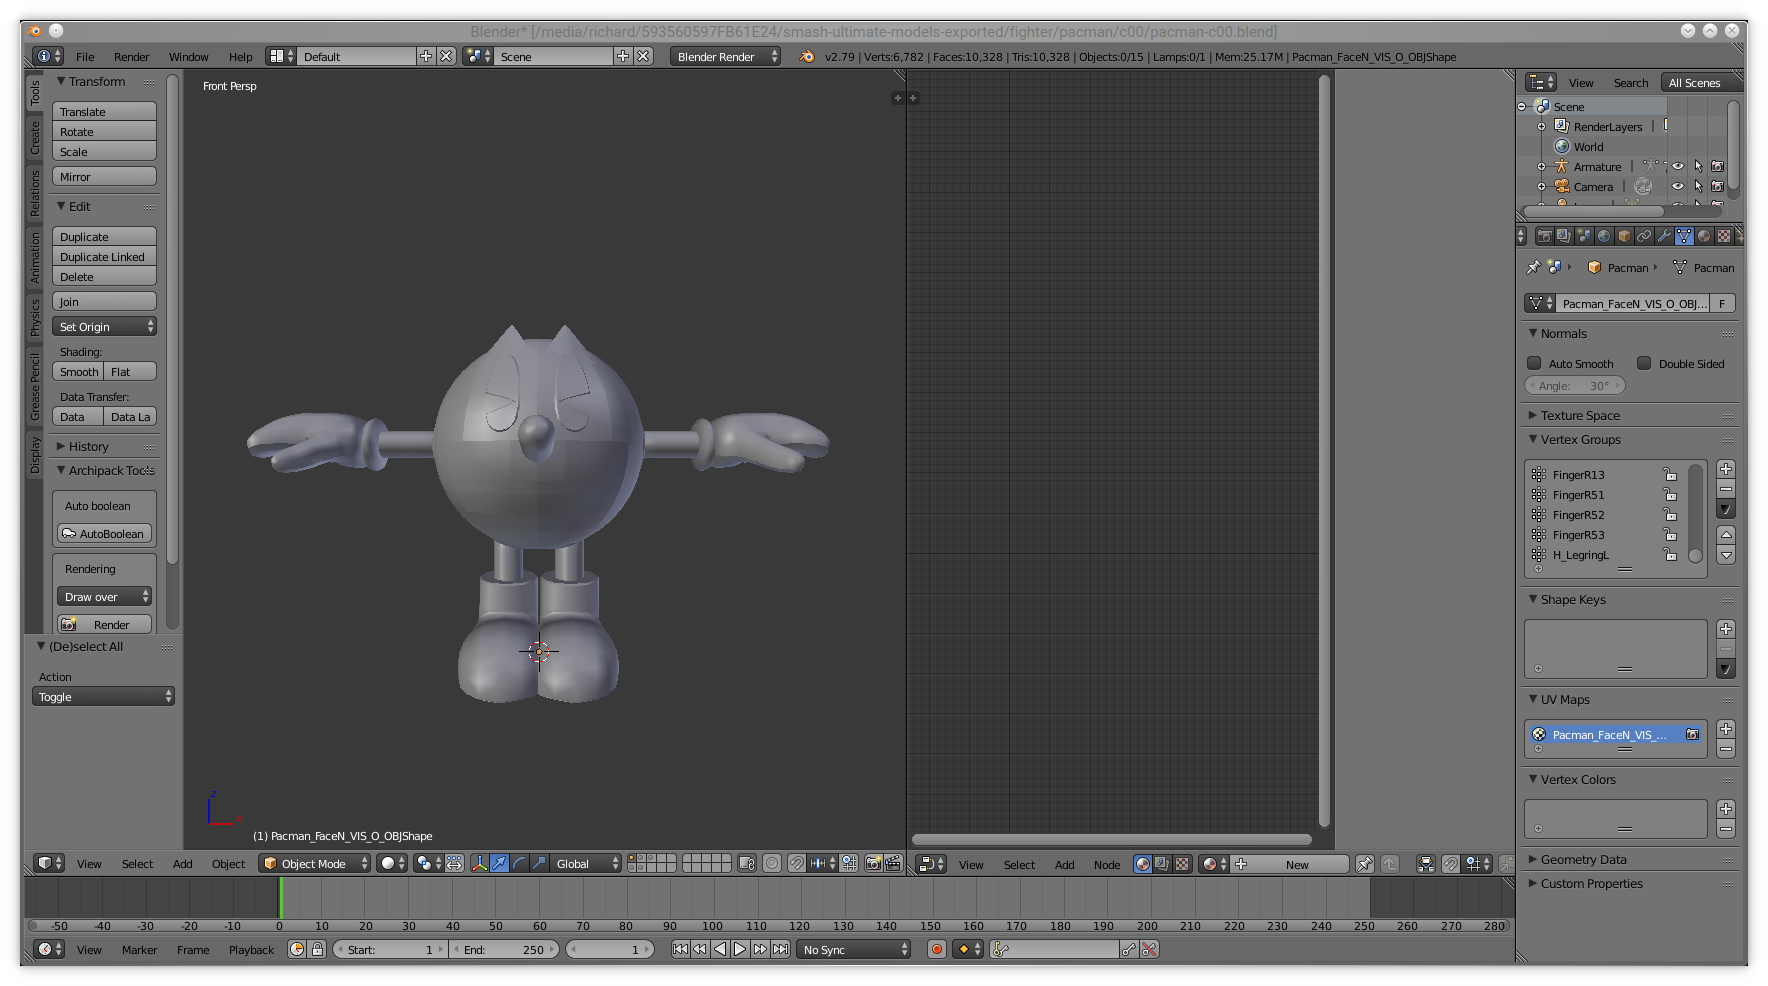
Task: Enable the Double Sided checkbox
Action: click(1644, 363)
